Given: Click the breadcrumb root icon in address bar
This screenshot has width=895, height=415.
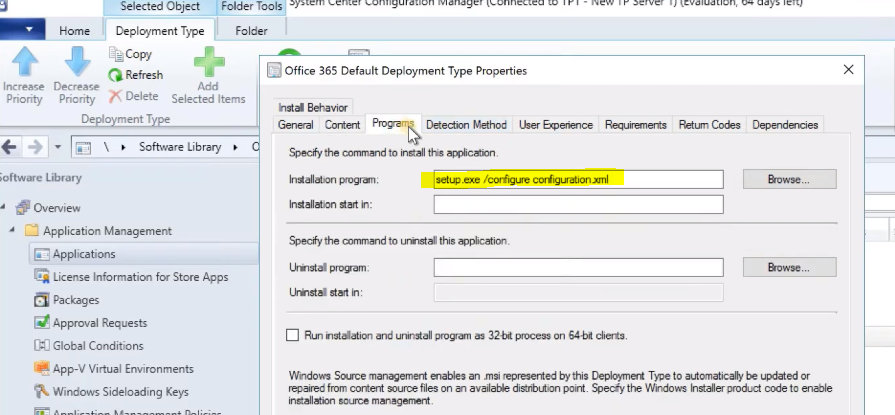Looking at the screenshot, I should tap(83, 147).
